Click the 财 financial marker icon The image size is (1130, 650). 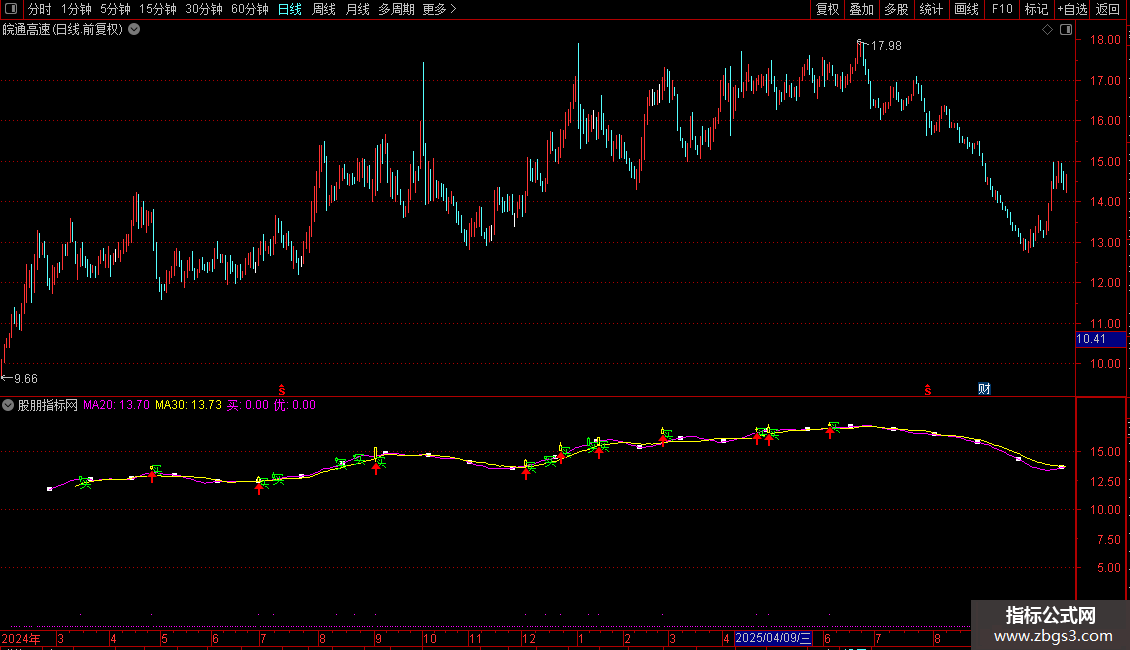click(x=984, y=388)
